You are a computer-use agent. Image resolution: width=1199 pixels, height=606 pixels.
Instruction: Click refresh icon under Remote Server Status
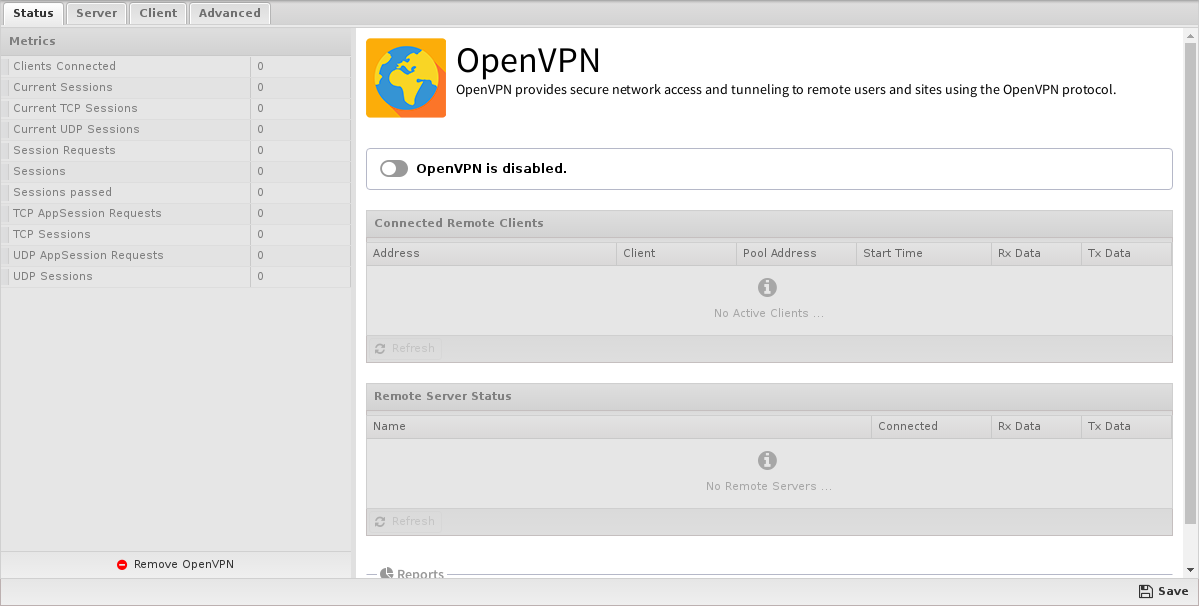coord(380,522)
